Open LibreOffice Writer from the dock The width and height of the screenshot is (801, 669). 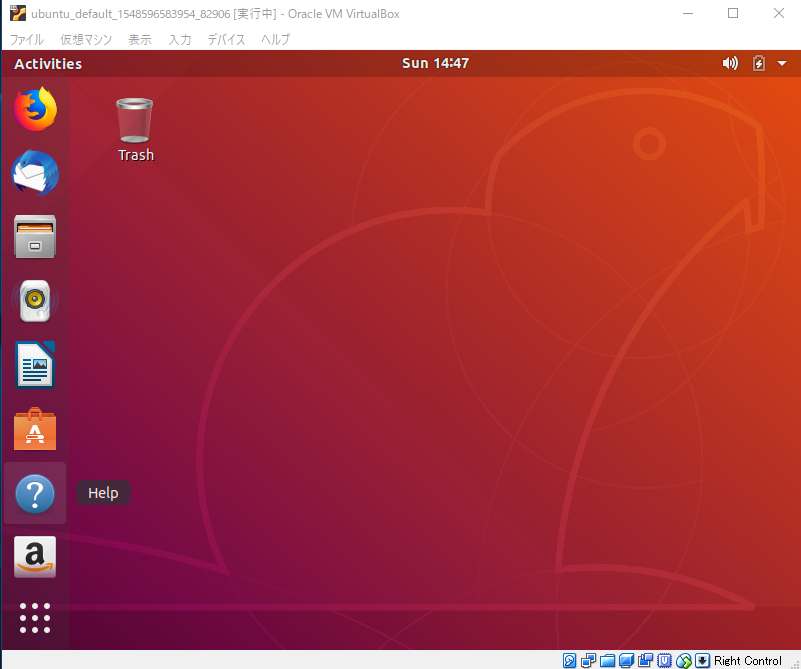[x=35, y=365]
